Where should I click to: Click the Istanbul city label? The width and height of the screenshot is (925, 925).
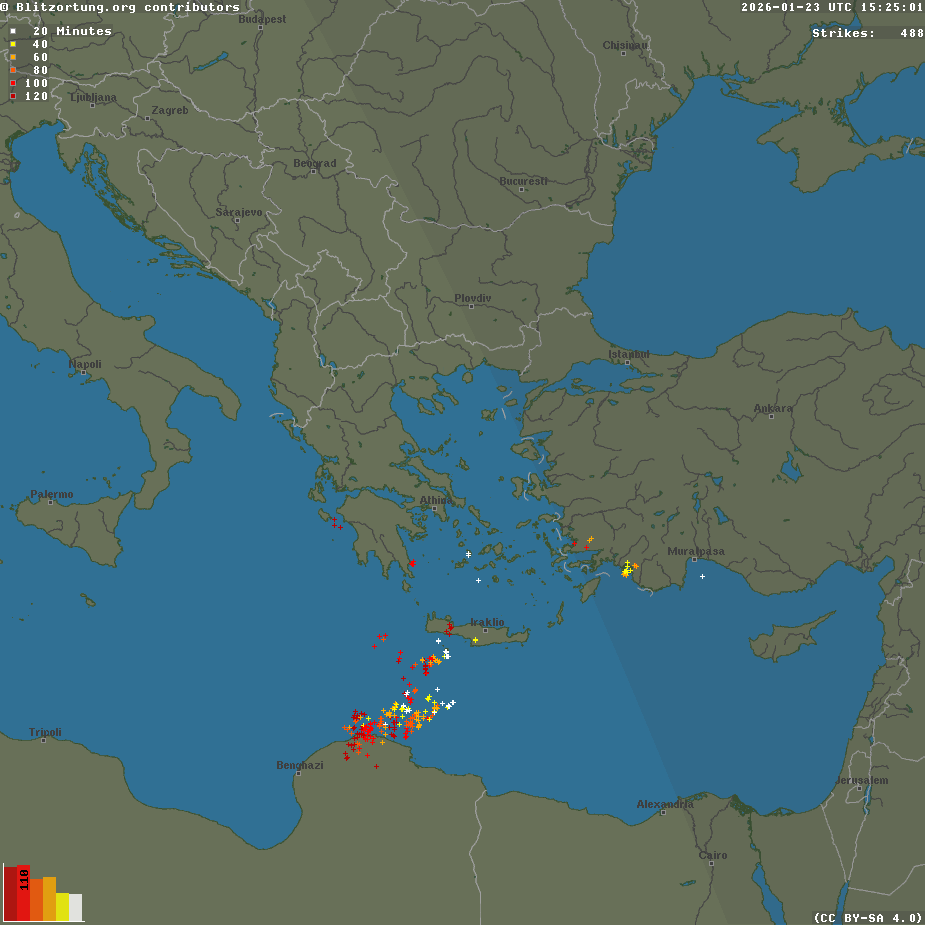click(x=629, y=354)
